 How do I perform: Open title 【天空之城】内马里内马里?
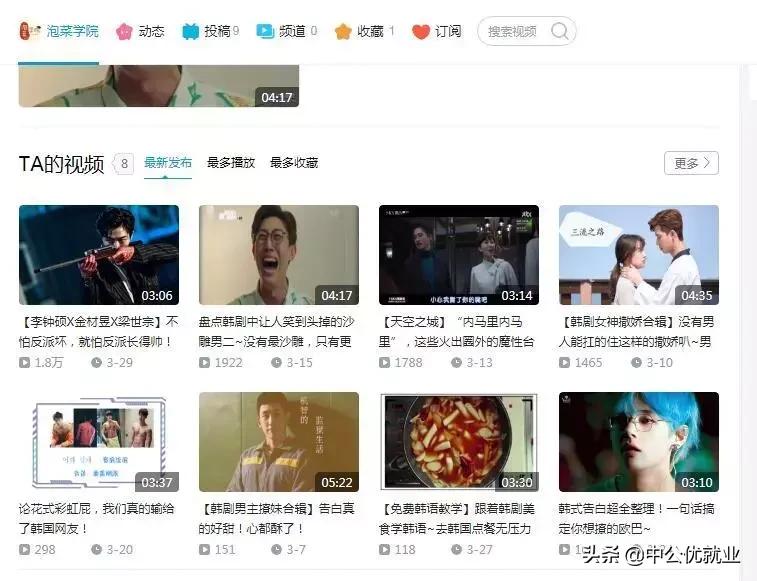click(x=457, y=332)
